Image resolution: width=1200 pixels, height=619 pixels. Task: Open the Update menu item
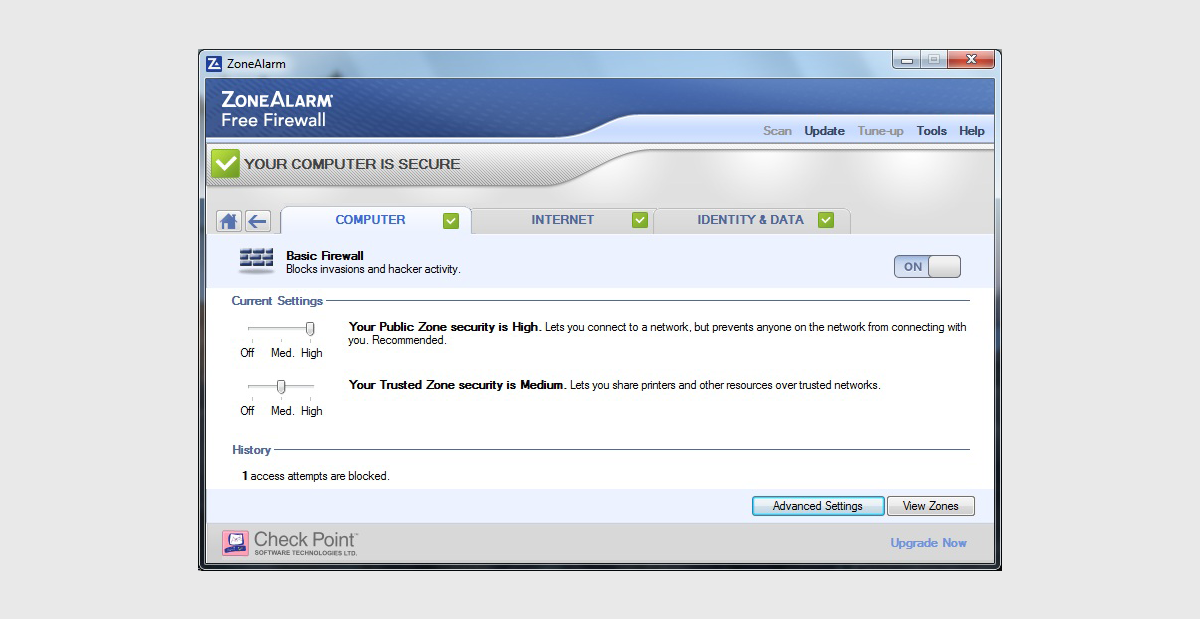pyautogui.click(x=825, y=131)
